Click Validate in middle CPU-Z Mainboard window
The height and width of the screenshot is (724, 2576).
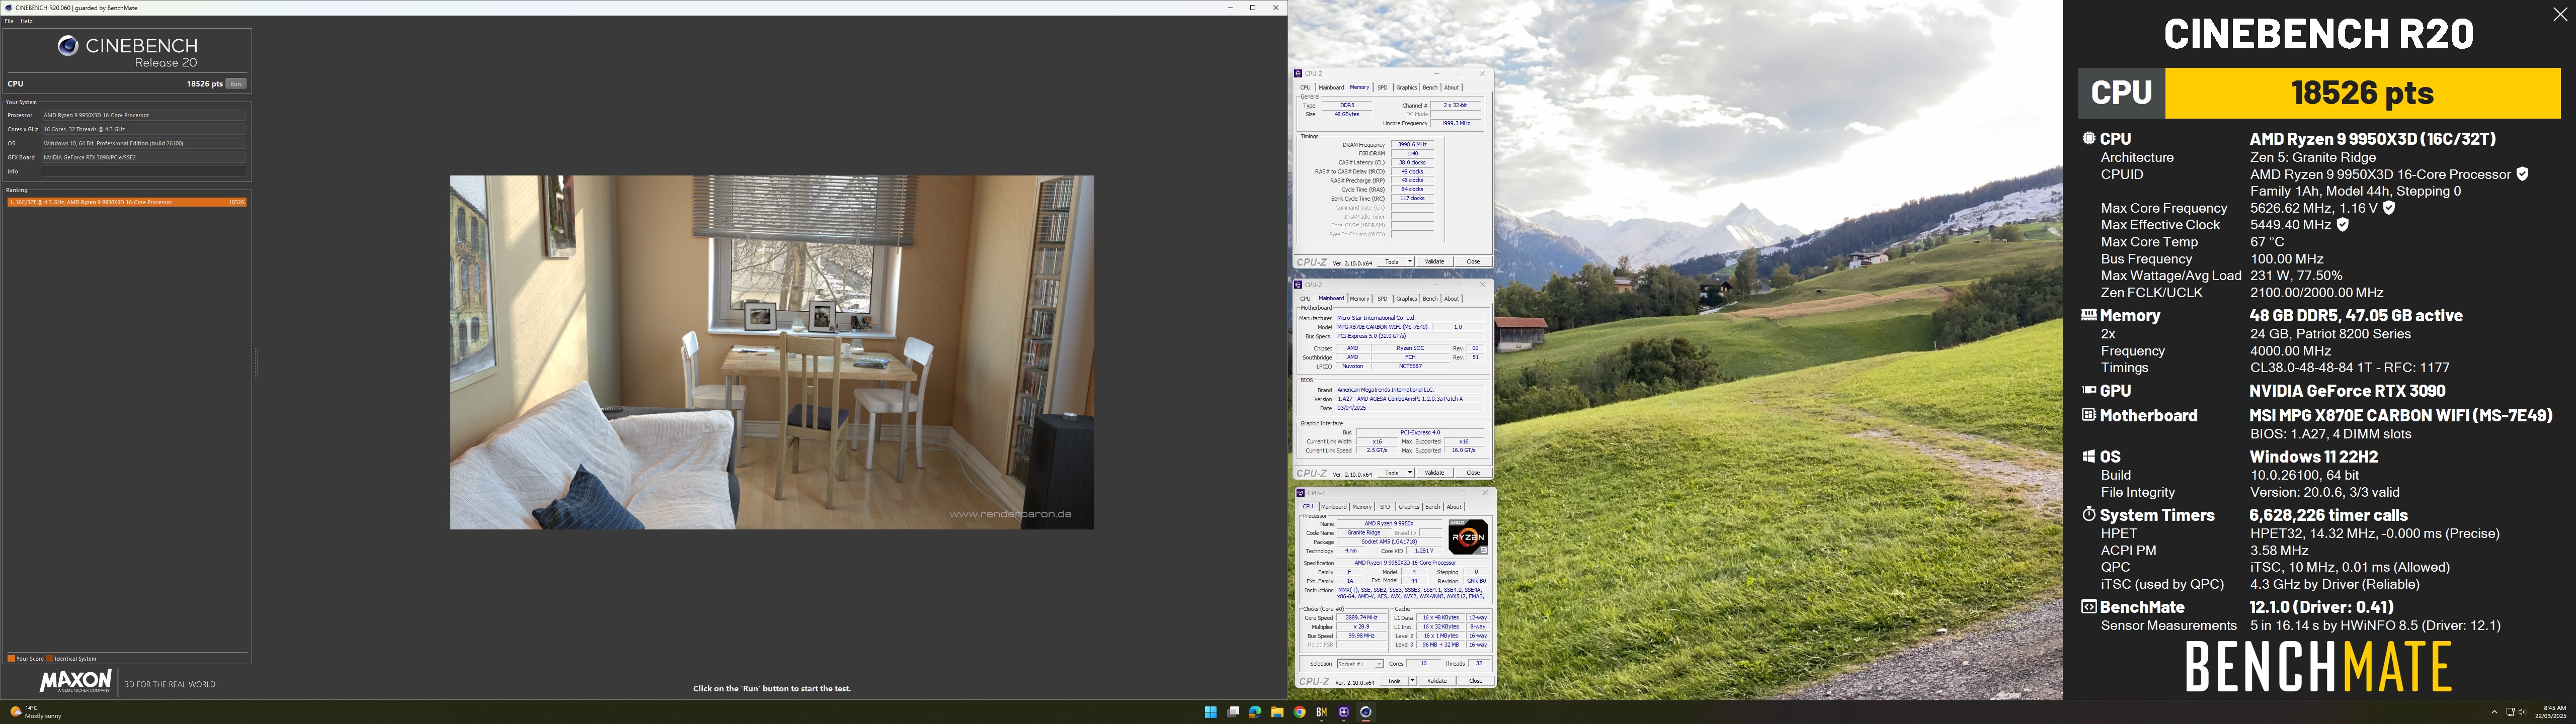(x=1435, y=473)
